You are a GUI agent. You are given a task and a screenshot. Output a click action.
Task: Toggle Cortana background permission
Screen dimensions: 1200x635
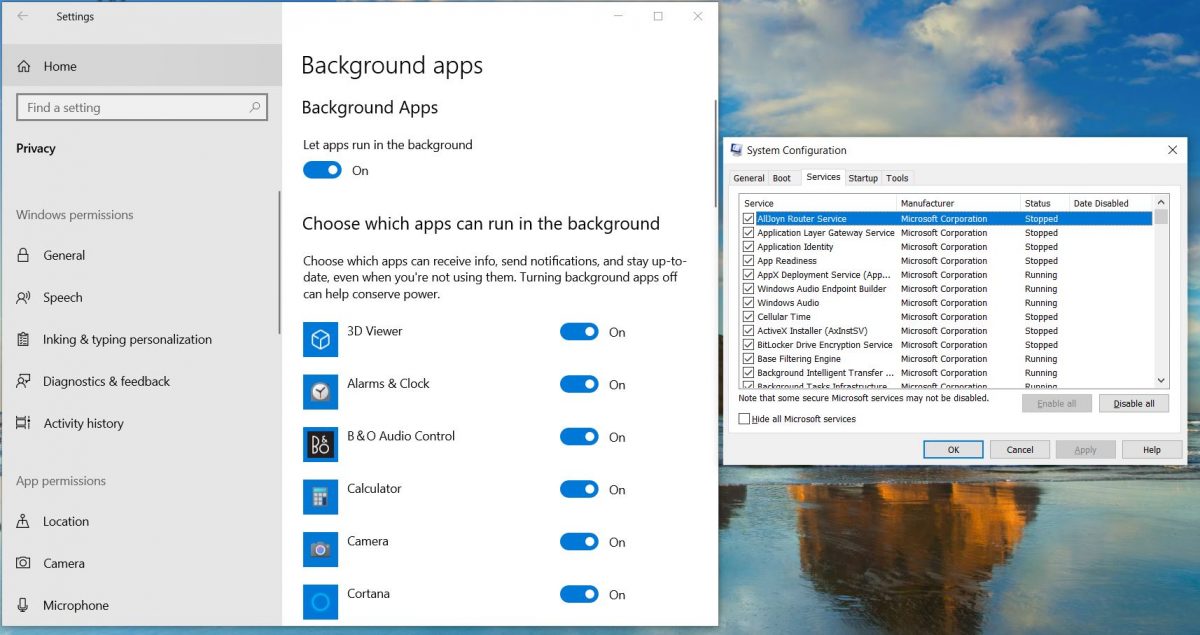tap(579, 594)
